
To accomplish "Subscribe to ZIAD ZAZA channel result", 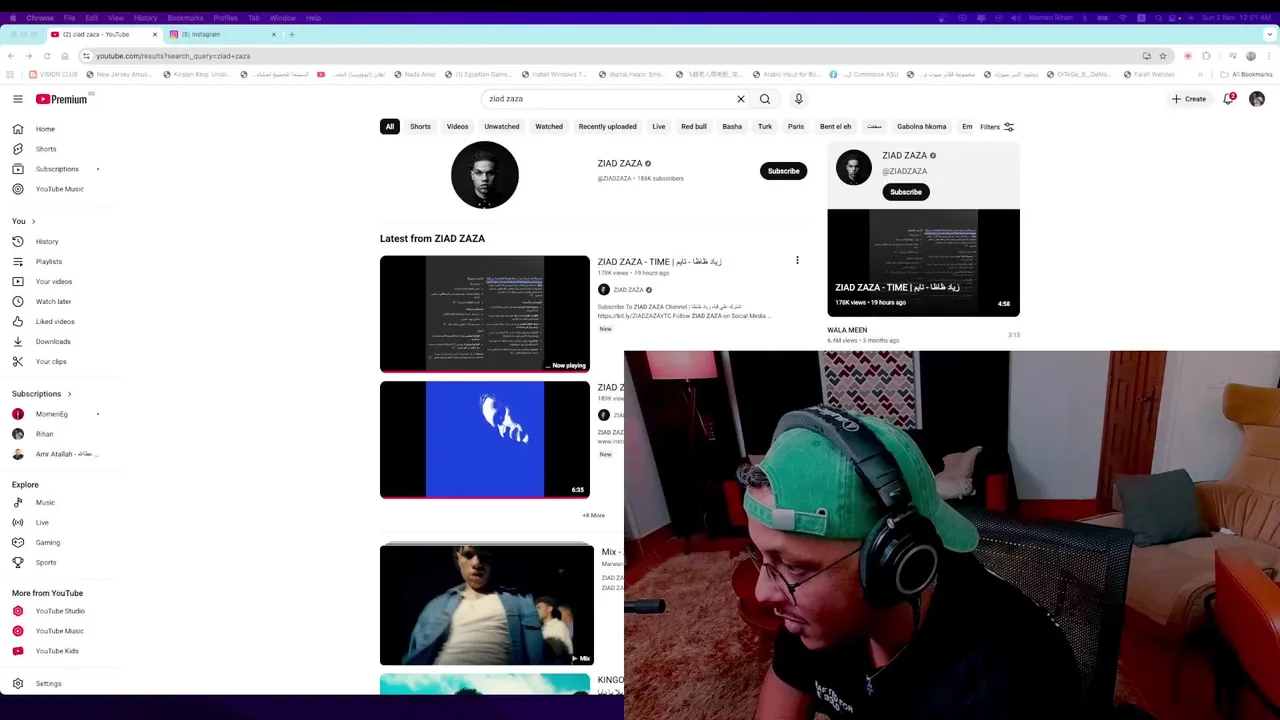I will coord(783,171).
